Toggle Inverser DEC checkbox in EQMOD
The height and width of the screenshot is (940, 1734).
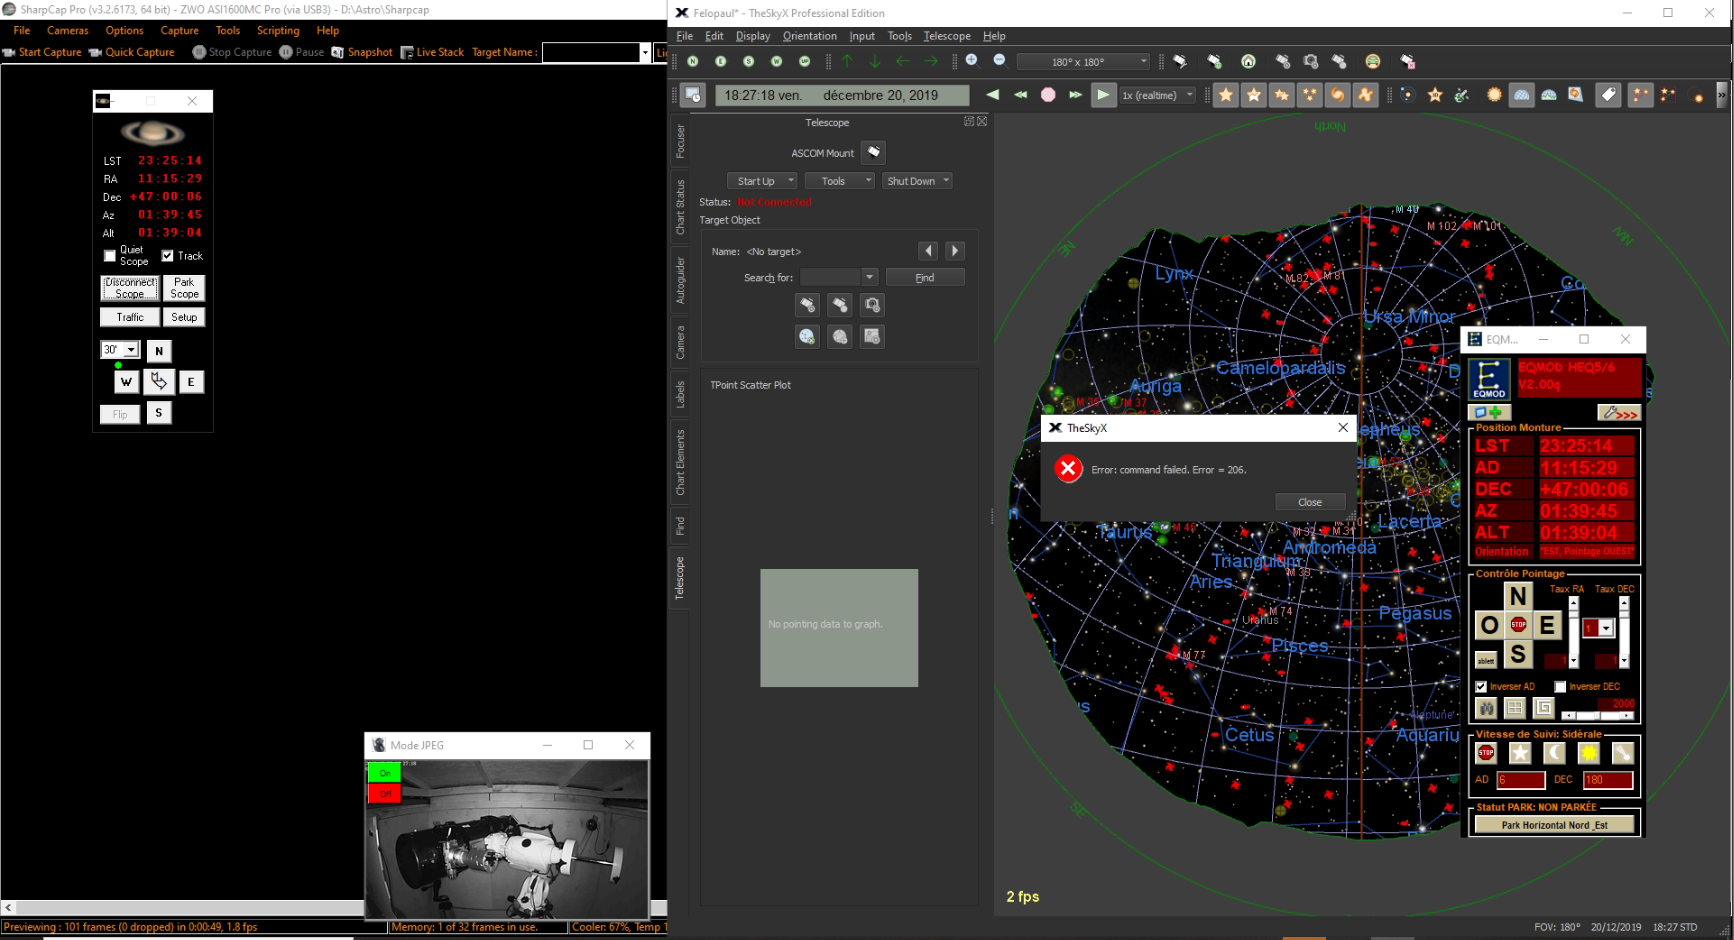click(x=1560, y=687)
